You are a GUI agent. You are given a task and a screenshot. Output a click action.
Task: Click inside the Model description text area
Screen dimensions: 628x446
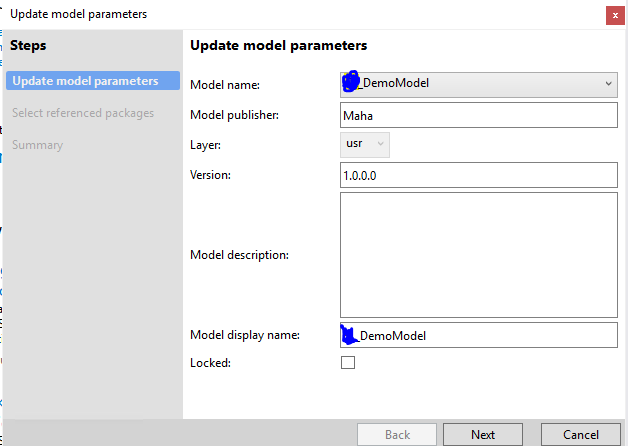(479, 253)
